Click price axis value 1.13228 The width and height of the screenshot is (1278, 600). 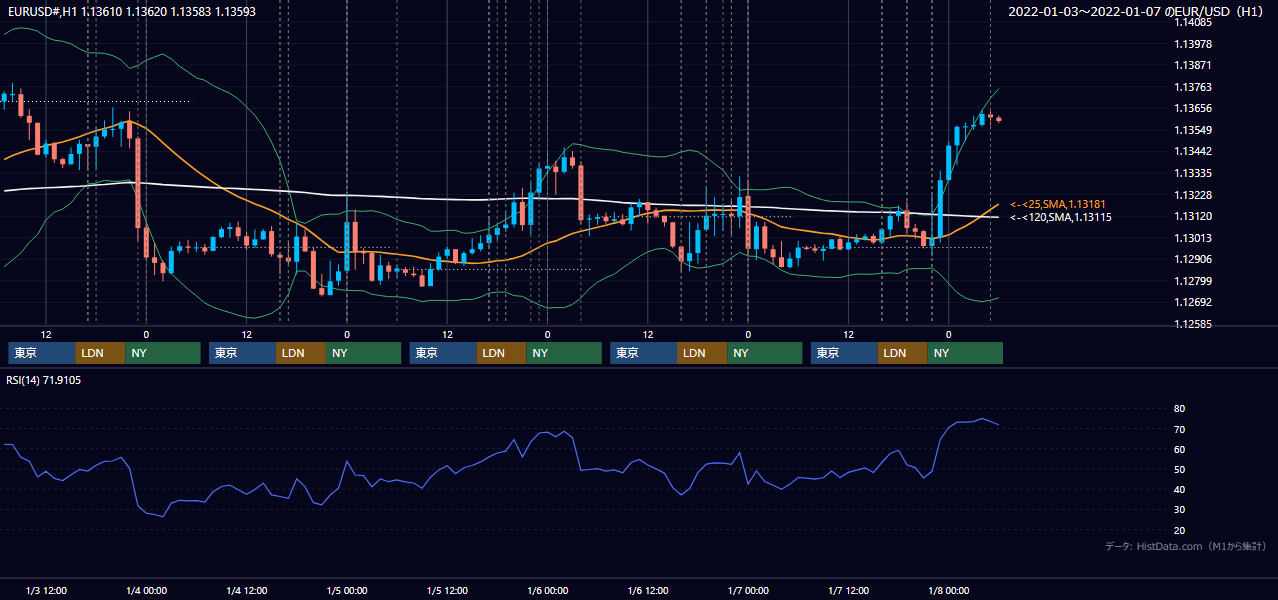1192,195
